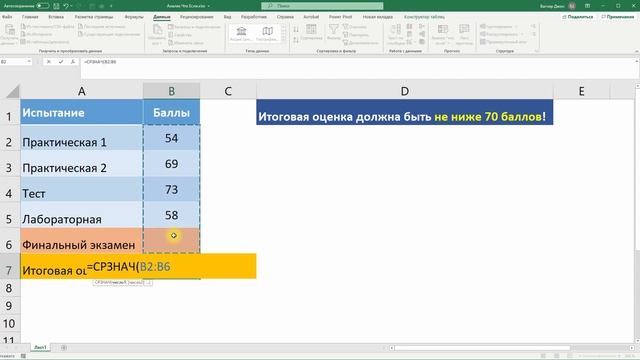Switch to the Формулы tab

[x=134, y=17]
